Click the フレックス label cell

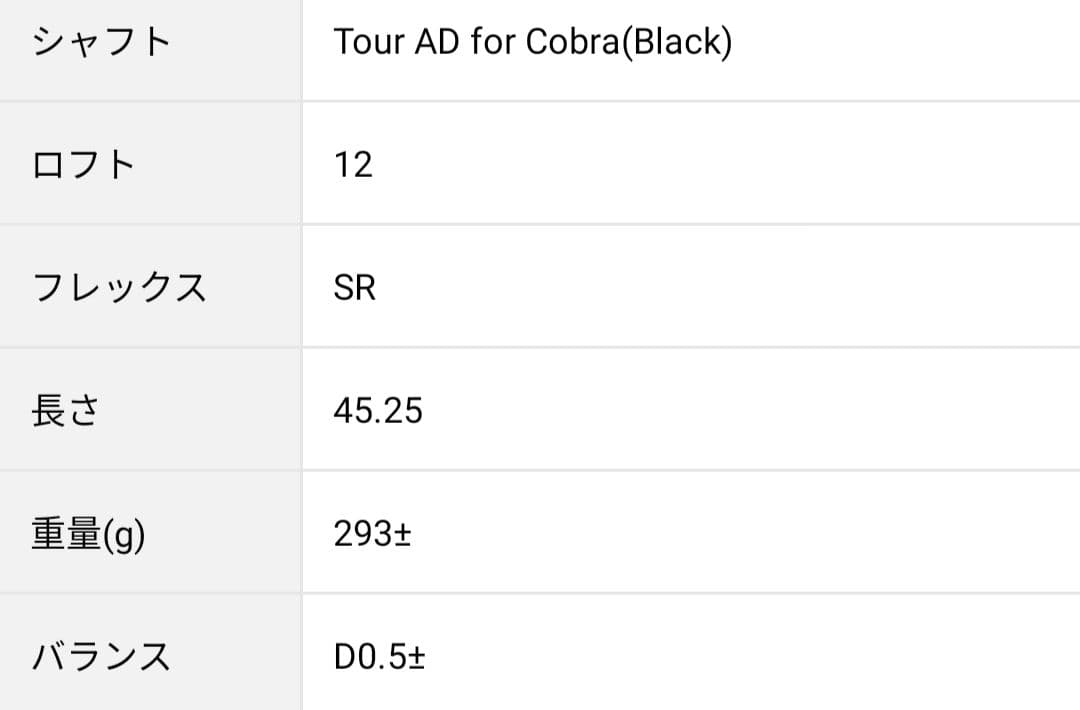pos(119,288)
